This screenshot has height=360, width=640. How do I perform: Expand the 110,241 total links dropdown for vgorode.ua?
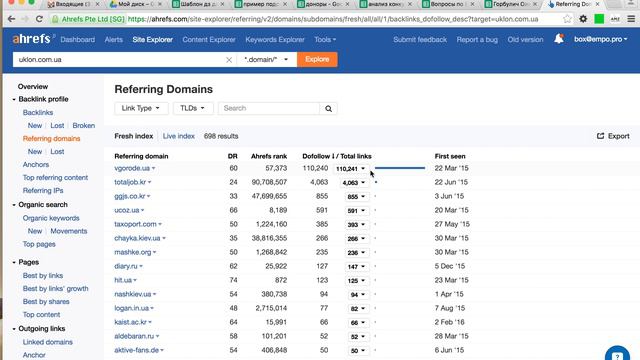[351, 169]
